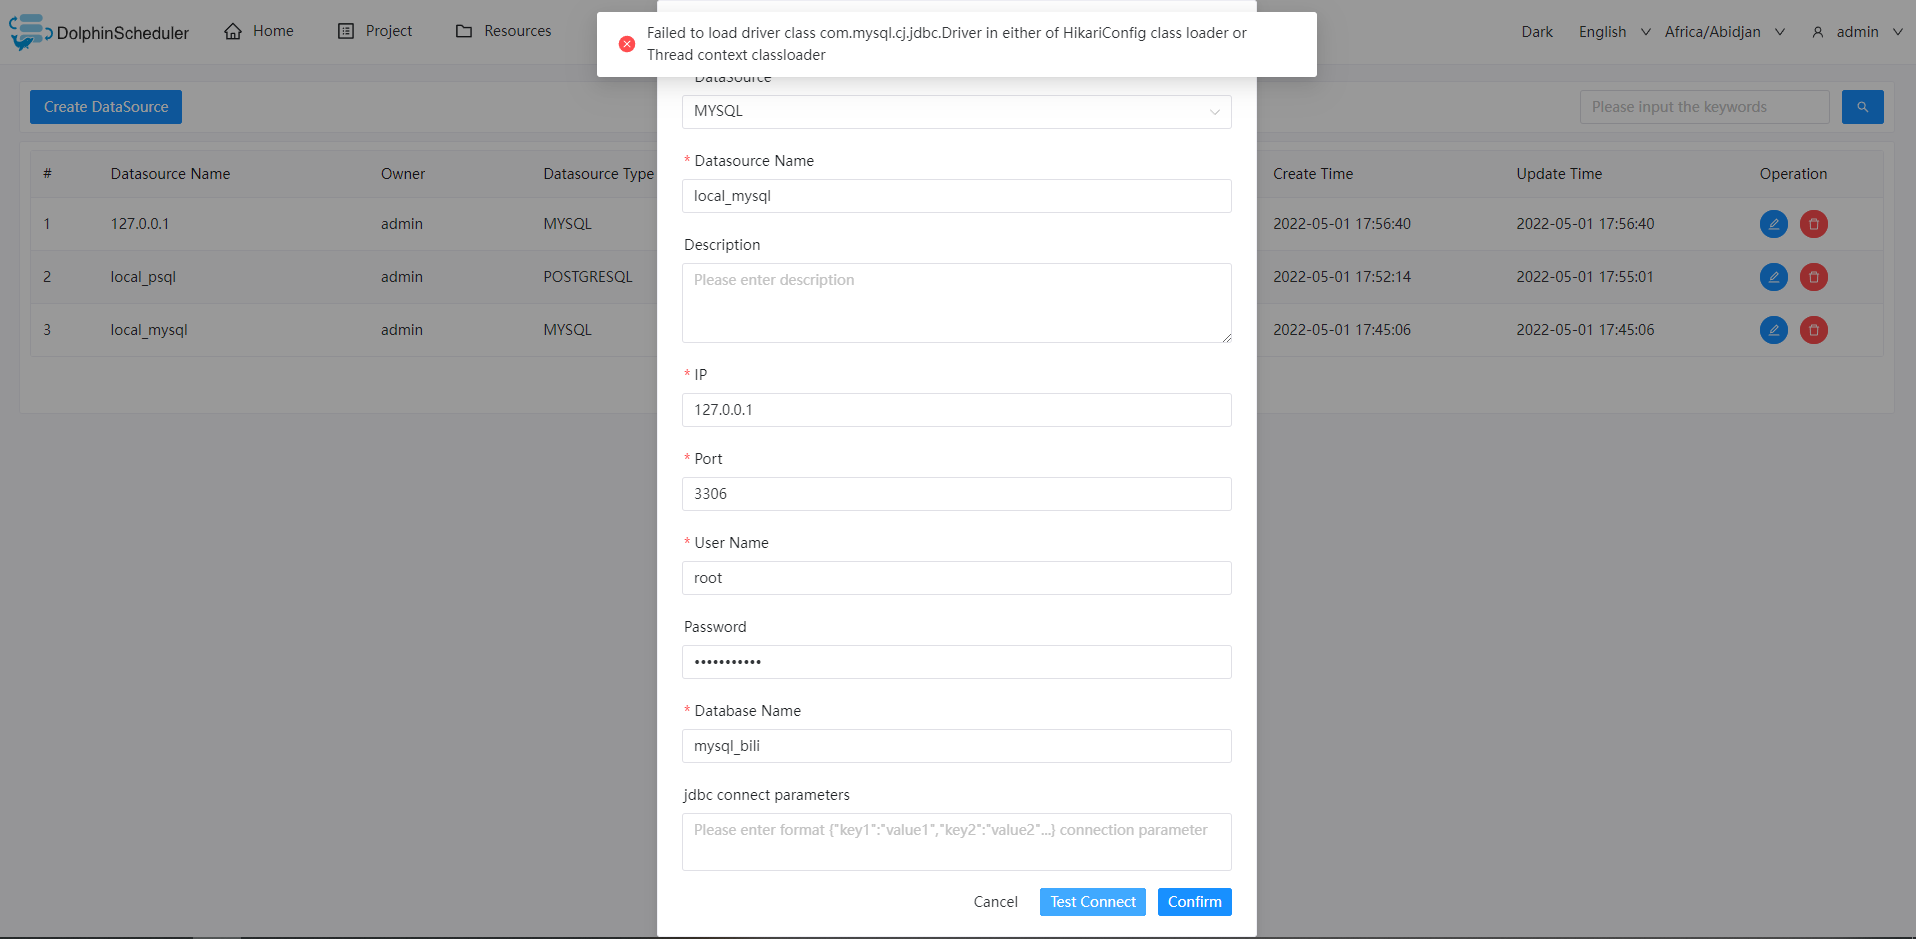Click the search magnifier icon
This screenshot has height=939, width=1916.
pos(1861,107)
